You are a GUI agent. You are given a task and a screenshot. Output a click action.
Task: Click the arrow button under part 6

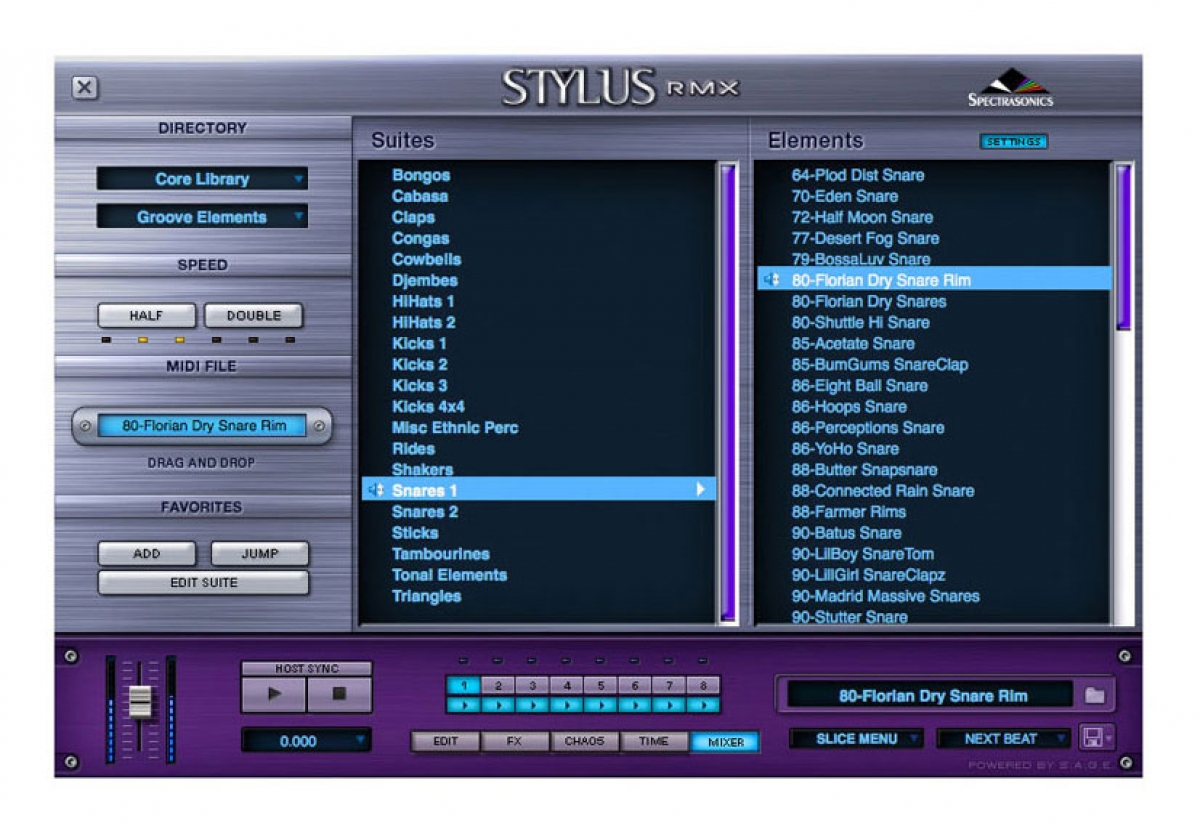(635, 704)
